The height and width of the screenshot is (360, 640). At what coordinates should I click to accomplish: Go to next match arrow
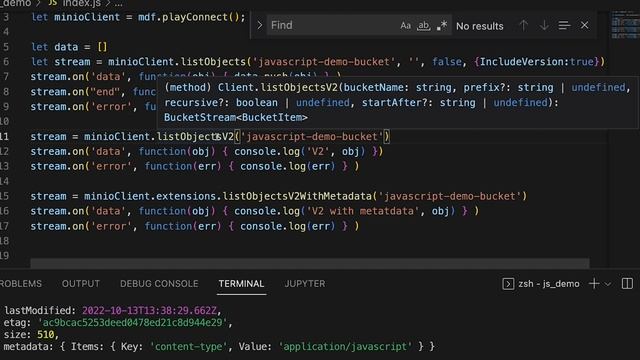pos(544,26)
